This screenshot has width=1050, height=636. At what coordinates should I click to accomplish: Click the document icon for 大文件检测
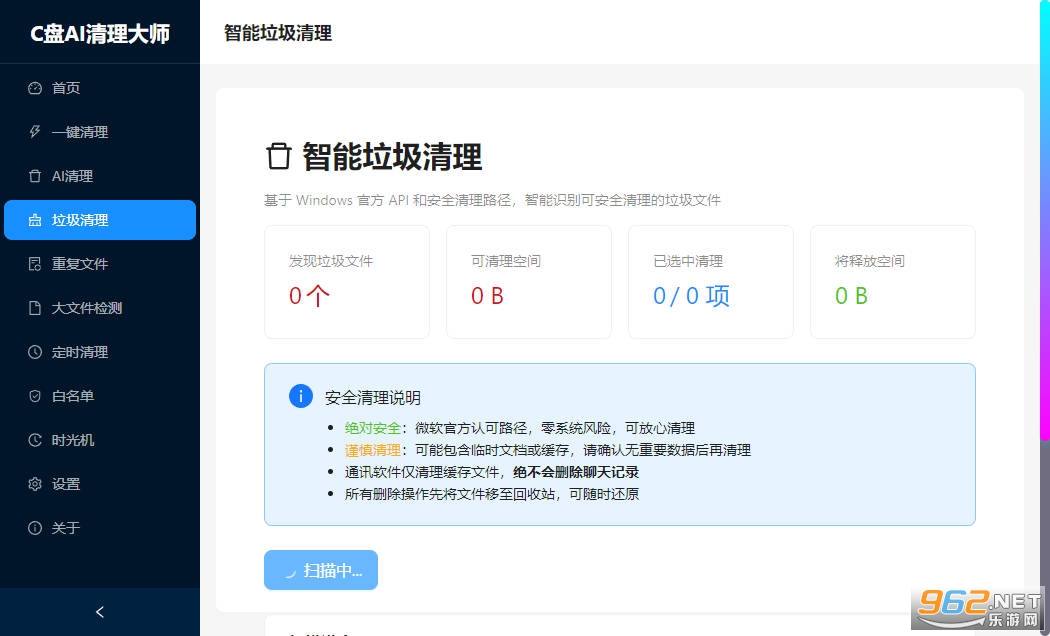(35, 308)
